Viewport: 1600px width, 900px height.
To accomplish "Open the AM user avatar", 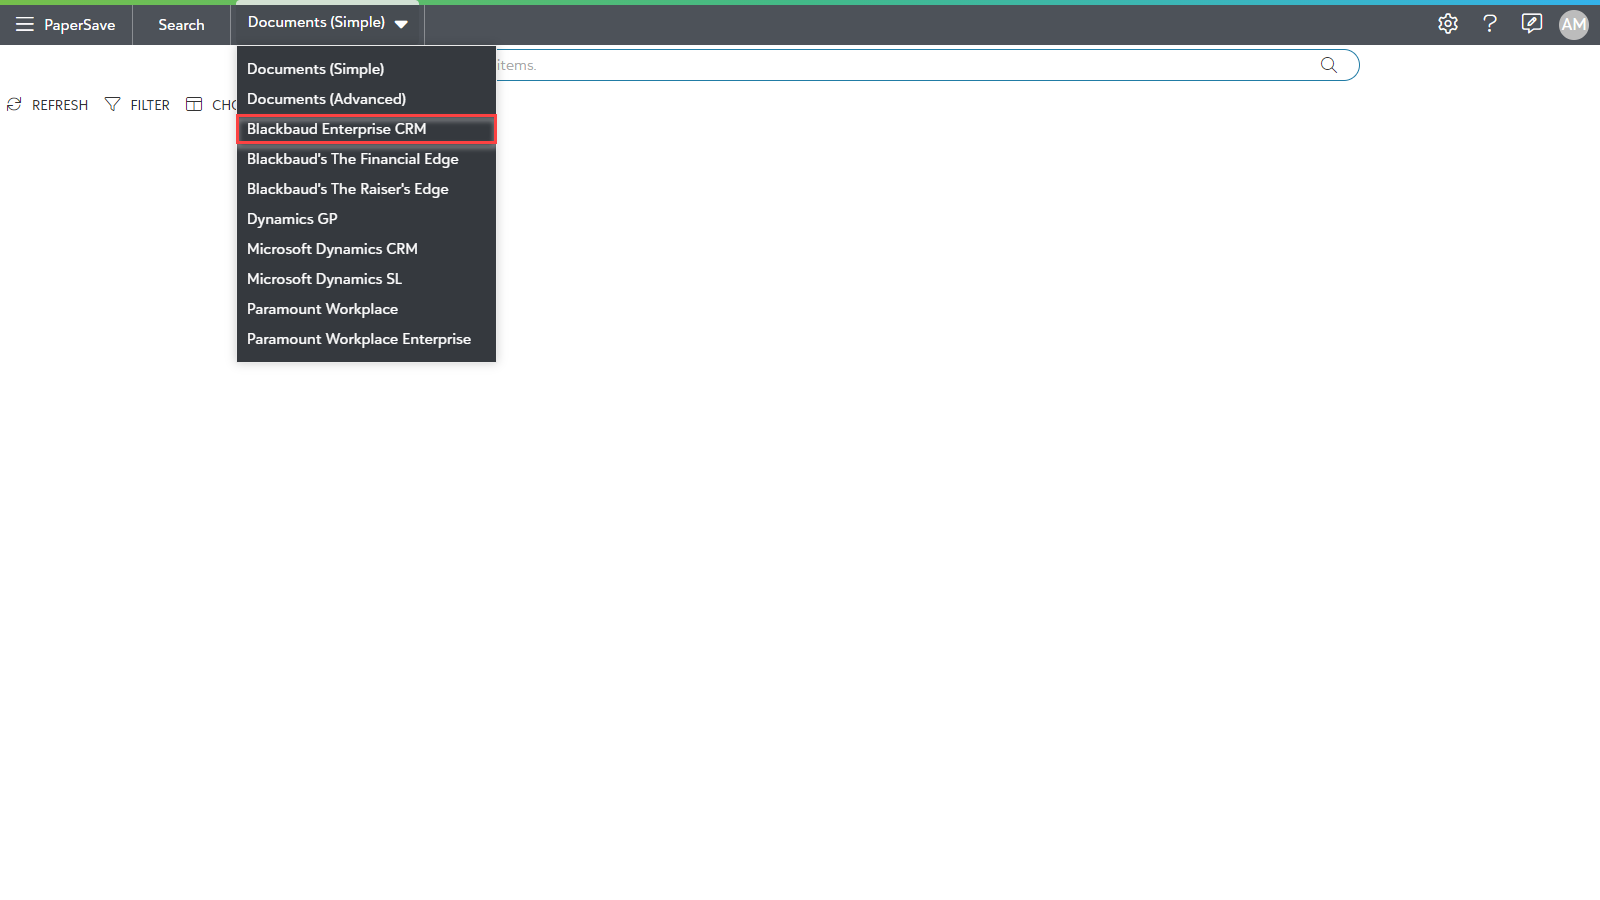I will (x=1573, y=25).
